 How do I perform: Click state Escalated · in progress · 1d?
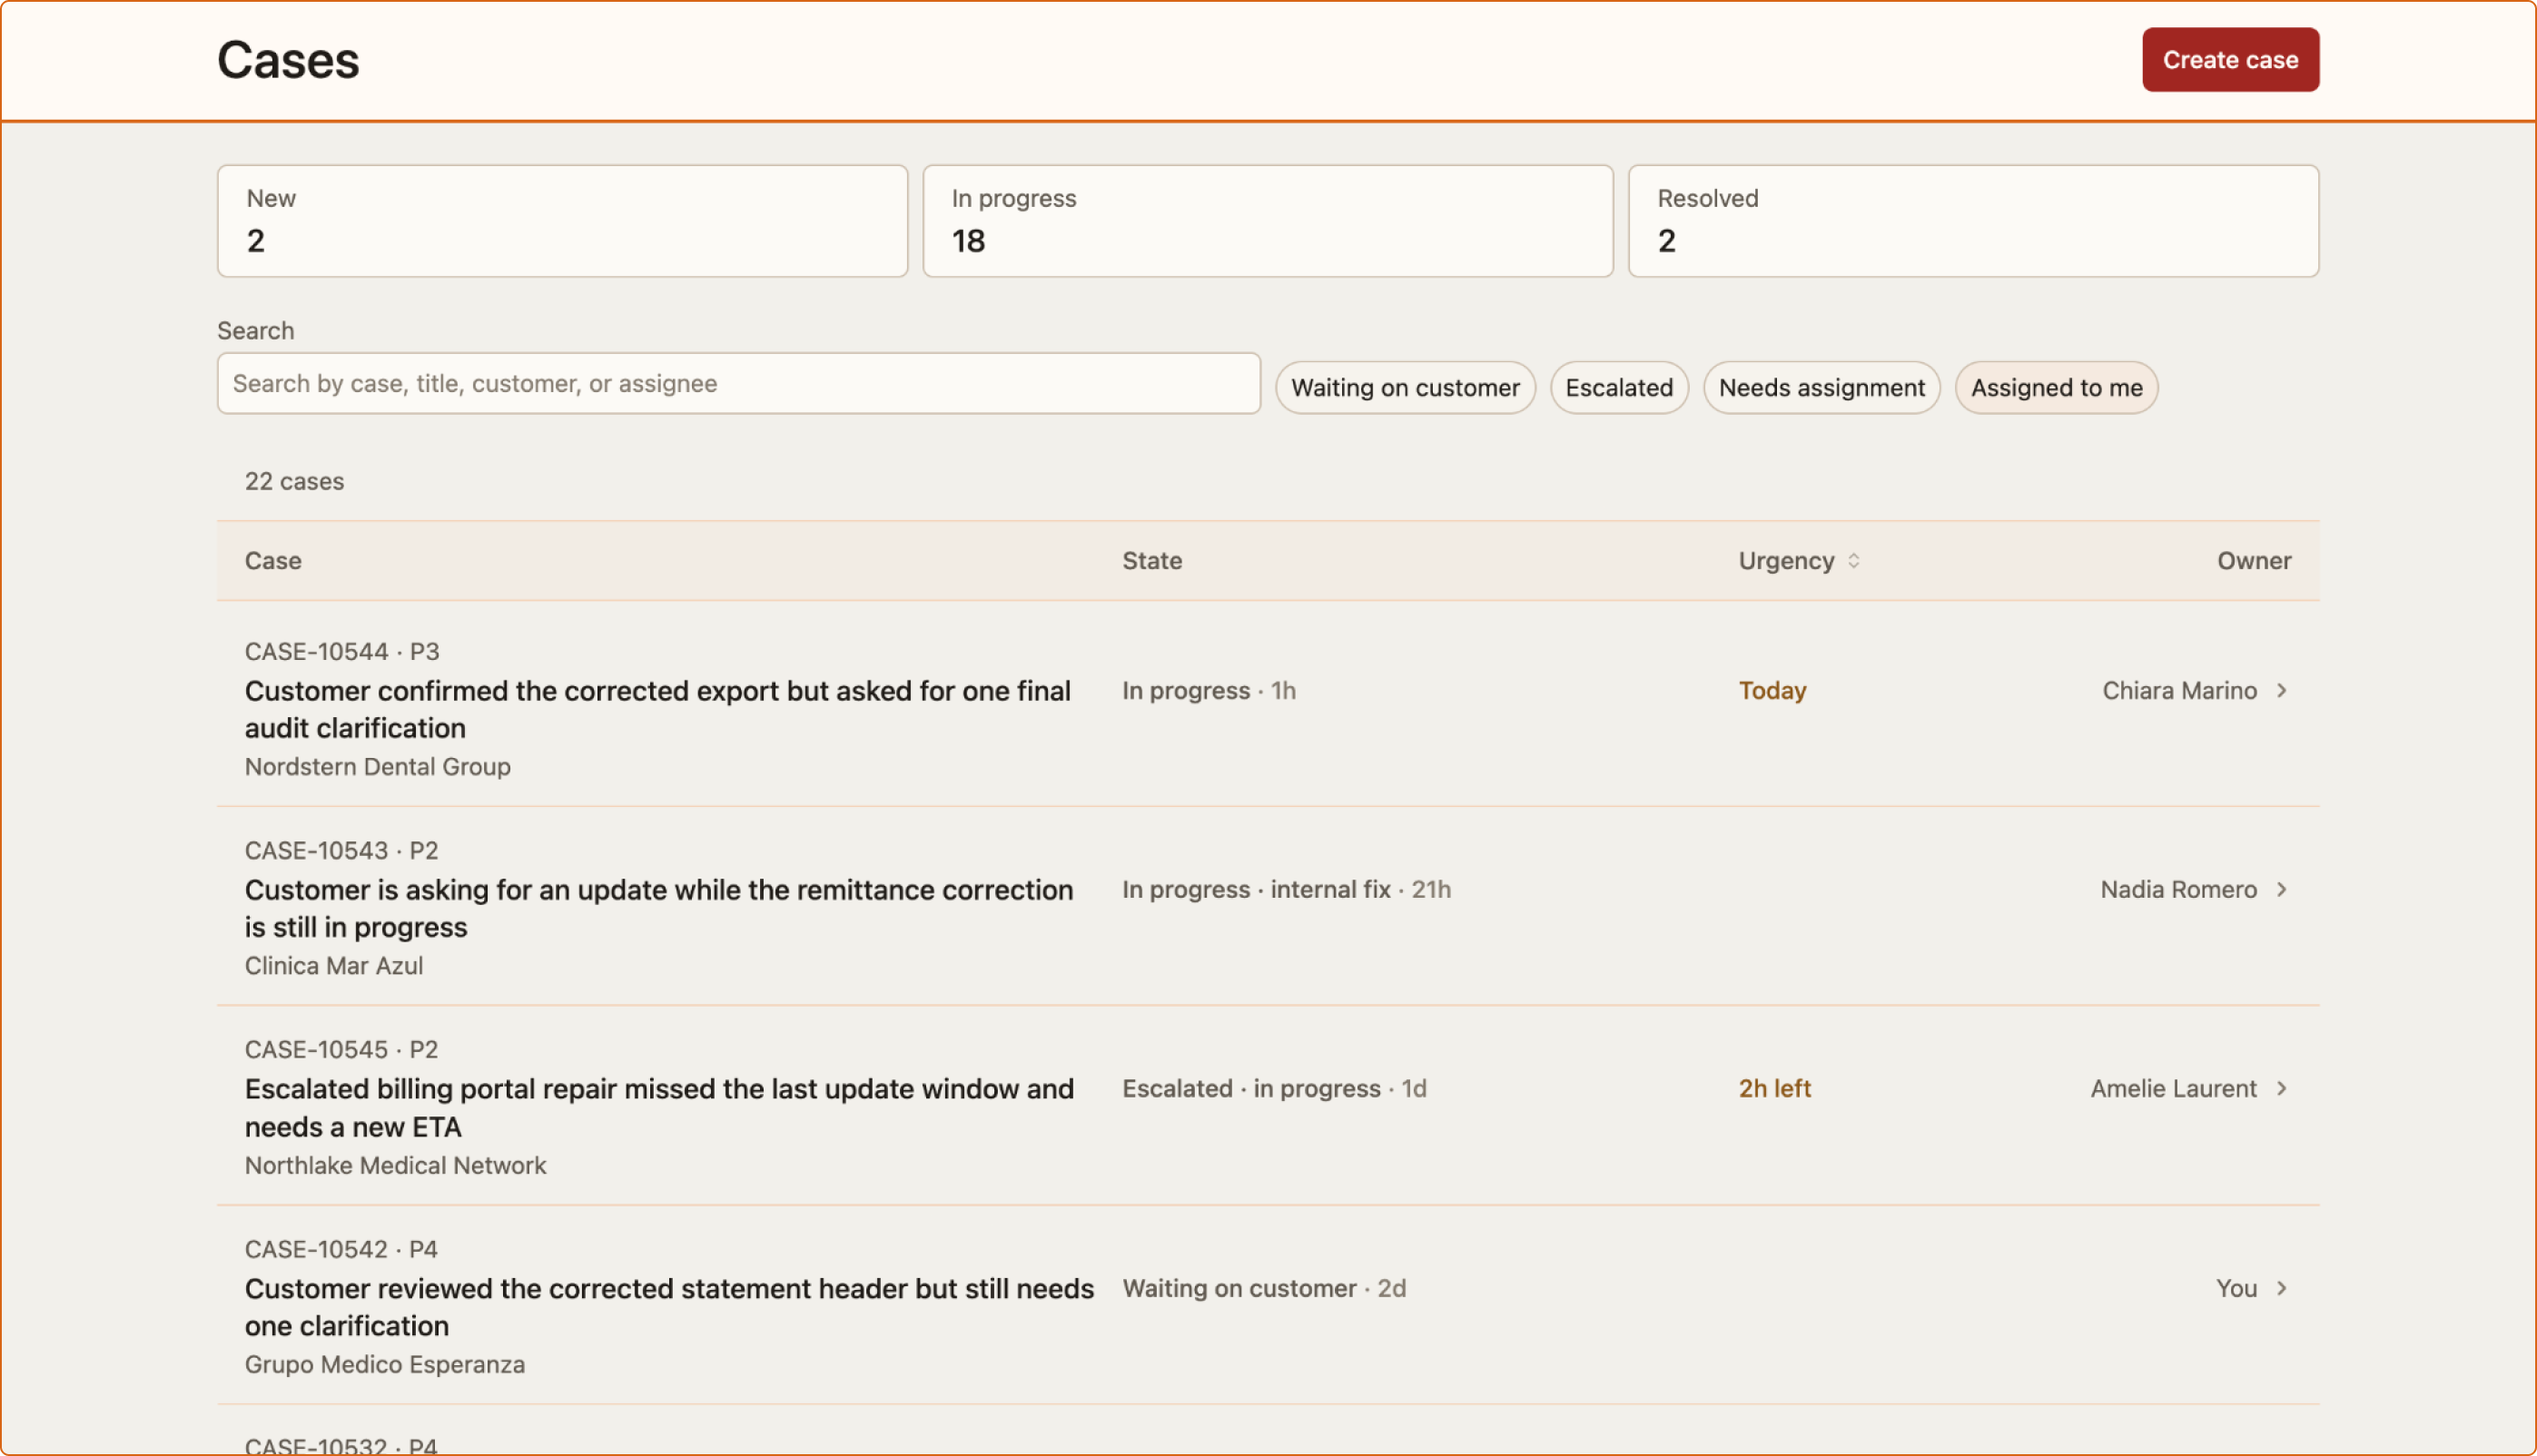click(x=1273, y=1089)
